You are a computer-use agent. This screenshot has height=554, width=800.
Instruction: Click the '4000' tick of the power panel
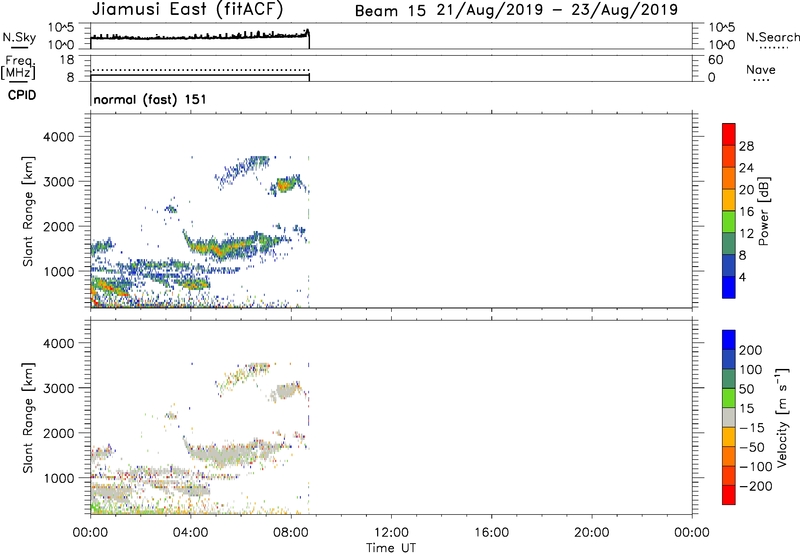coord(59,137)
